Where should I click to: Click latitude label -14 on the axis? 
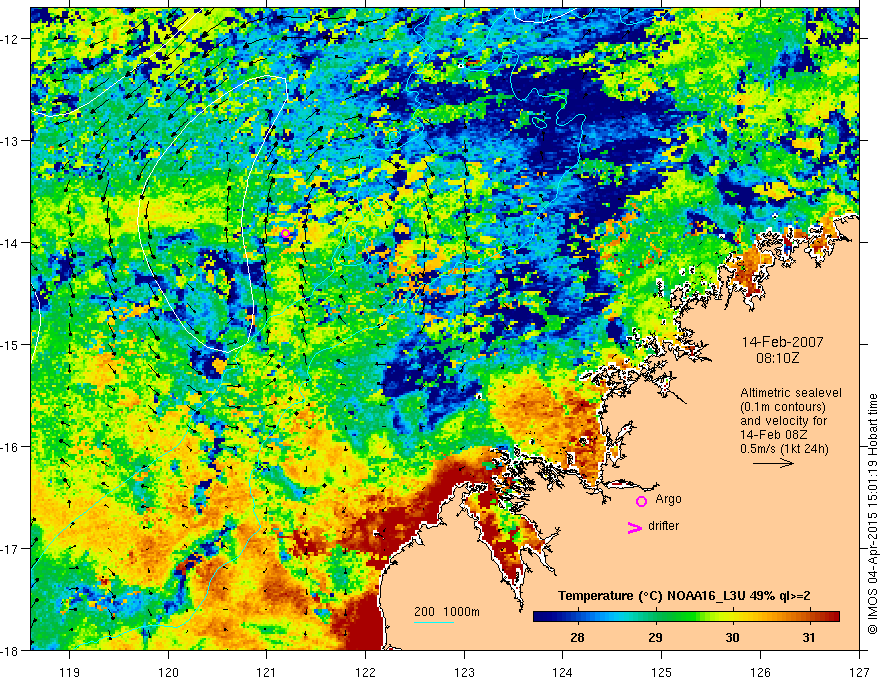coord(11,242)
